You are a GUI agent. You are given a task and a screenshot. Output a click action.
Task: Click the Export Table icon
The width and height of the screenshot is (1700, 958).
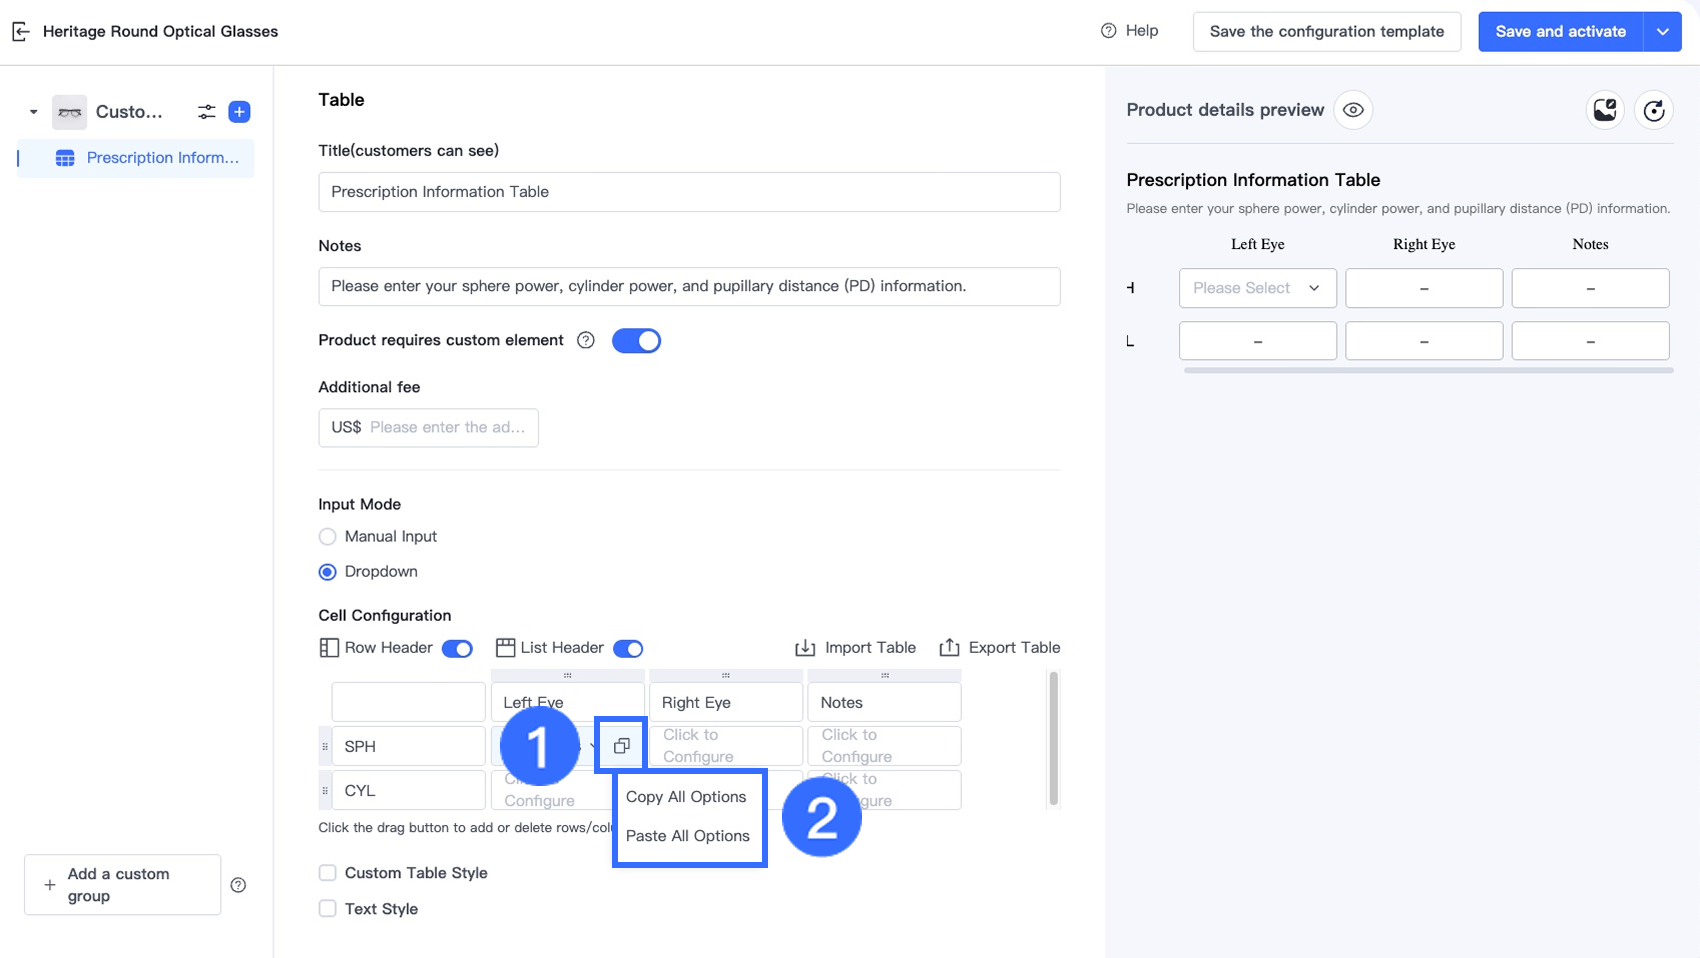click(x=949, y=648)
